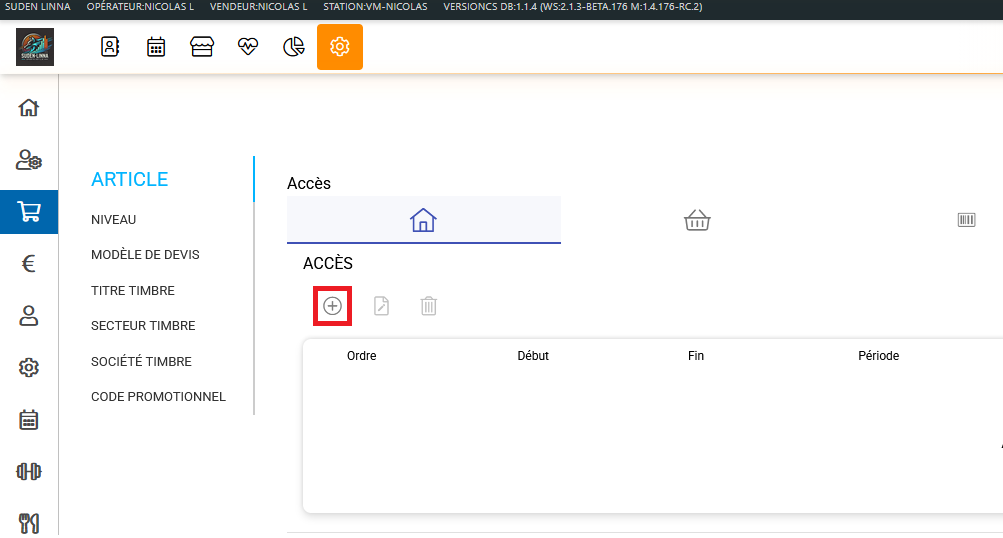Click the delete access trash icon
This screenshot has width=1003, height=538.
[x=428, y=306]
